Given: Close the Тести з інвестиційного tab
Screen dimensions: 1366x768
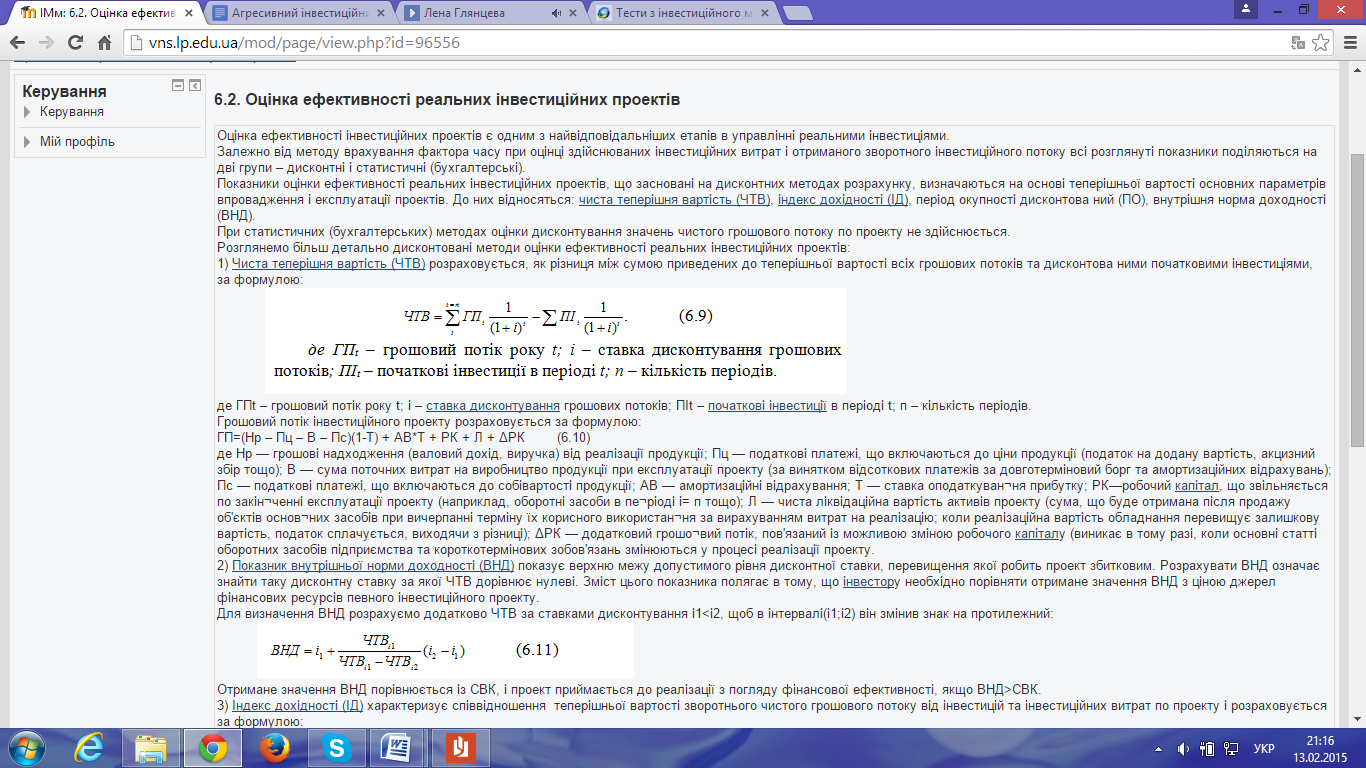Looking at the screenshot, I should (764, 14).
